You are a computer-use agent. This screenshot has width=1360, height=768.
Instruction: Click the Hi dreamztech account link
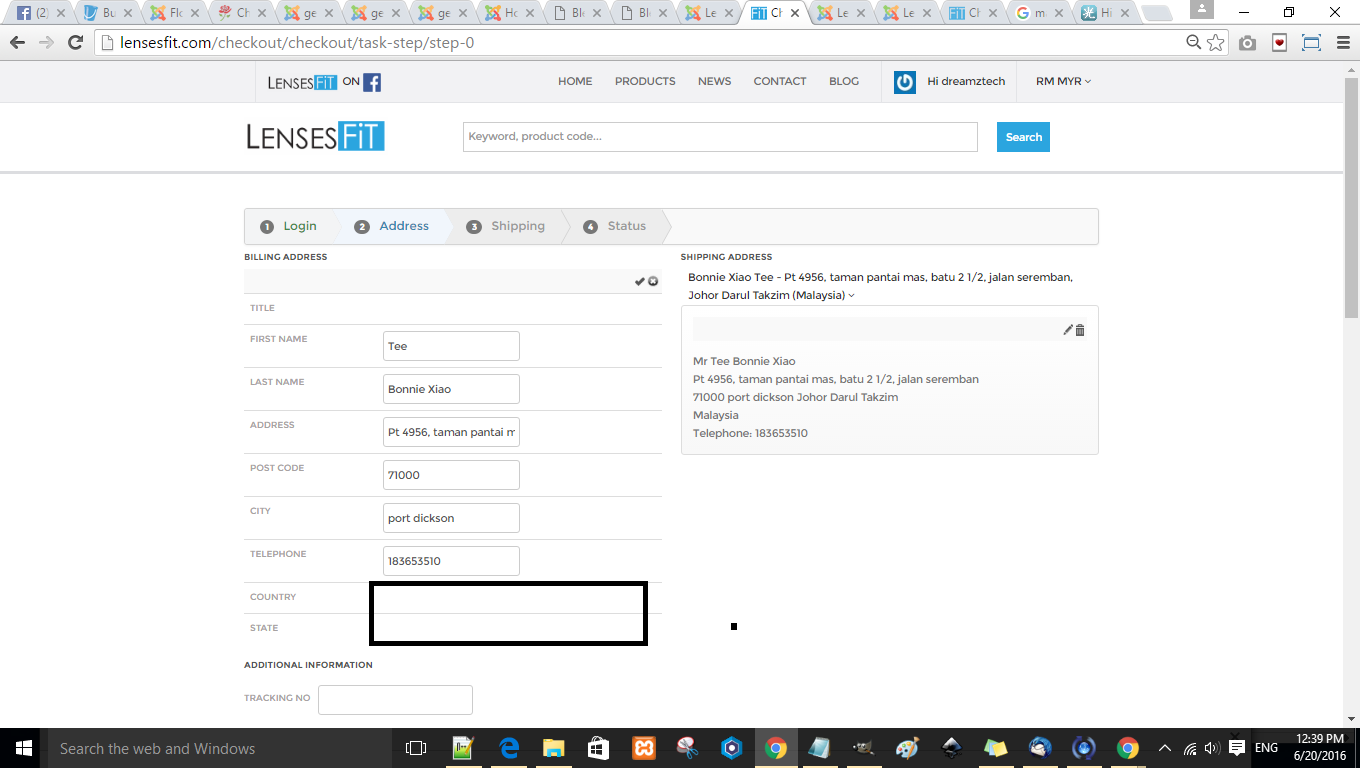click(966, 82)
